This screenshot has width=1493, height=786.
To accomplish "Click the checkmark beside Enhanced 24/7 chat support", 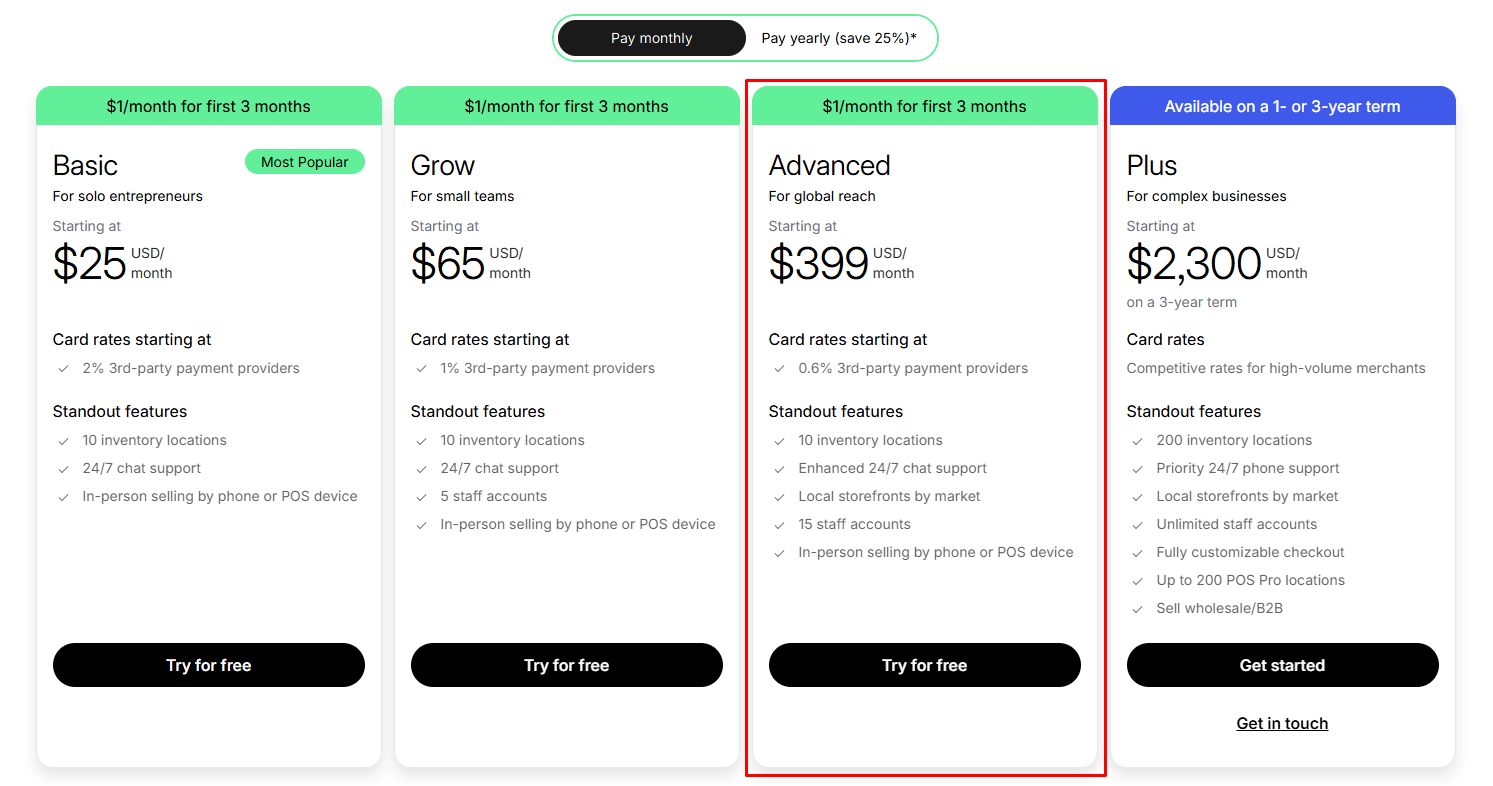I will pos(779,468).
